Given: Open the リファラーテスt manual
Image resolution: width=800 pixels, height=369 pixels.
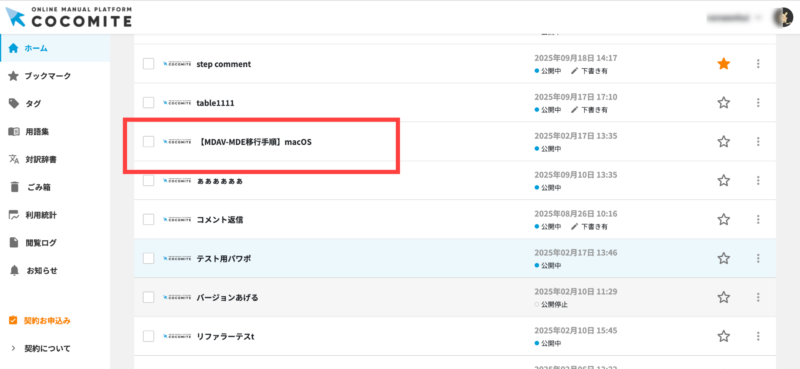Looking at the screenshot, I should (x=225, y=337).
